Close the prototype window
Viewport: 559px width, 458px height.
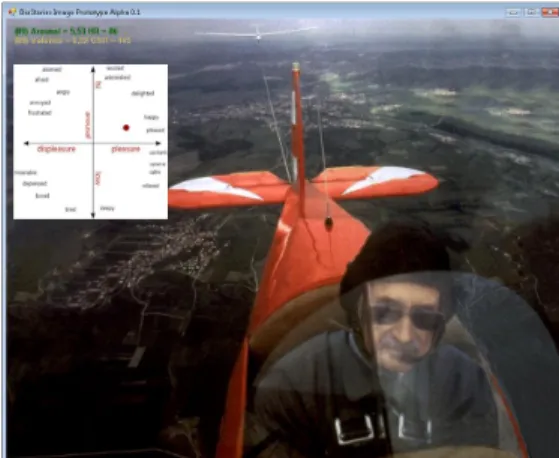(550, 12)
